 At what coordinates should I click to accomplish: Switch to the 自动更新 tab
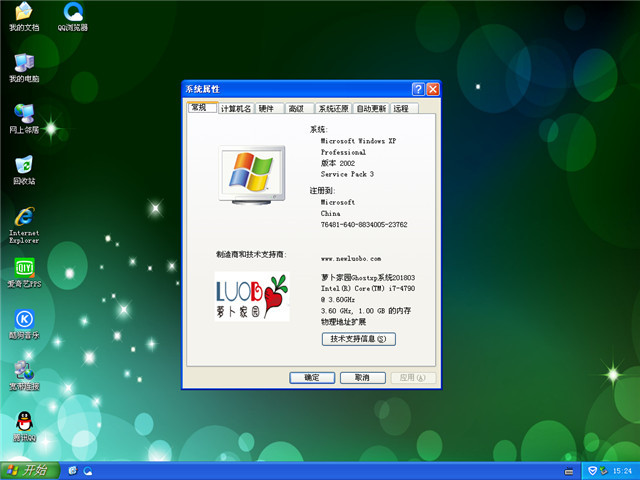371,109
